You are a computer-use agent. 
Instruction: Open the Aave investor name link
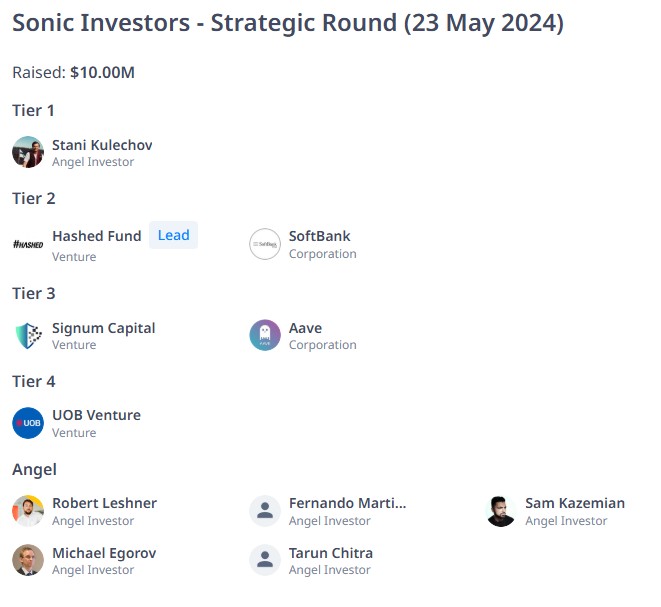305,328
